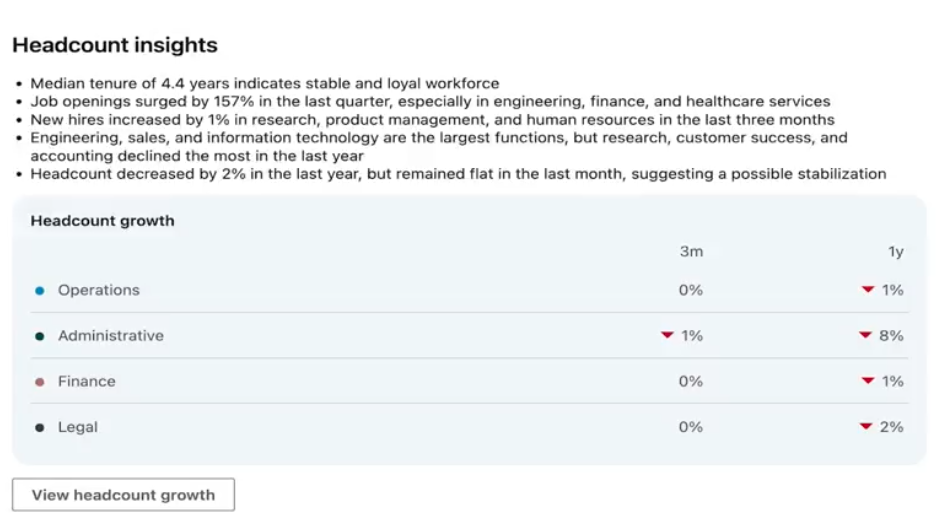The width and height of the screenshot is (938, 526).
Task: Click the blue dot beside Operations
Action: [40, 291]
